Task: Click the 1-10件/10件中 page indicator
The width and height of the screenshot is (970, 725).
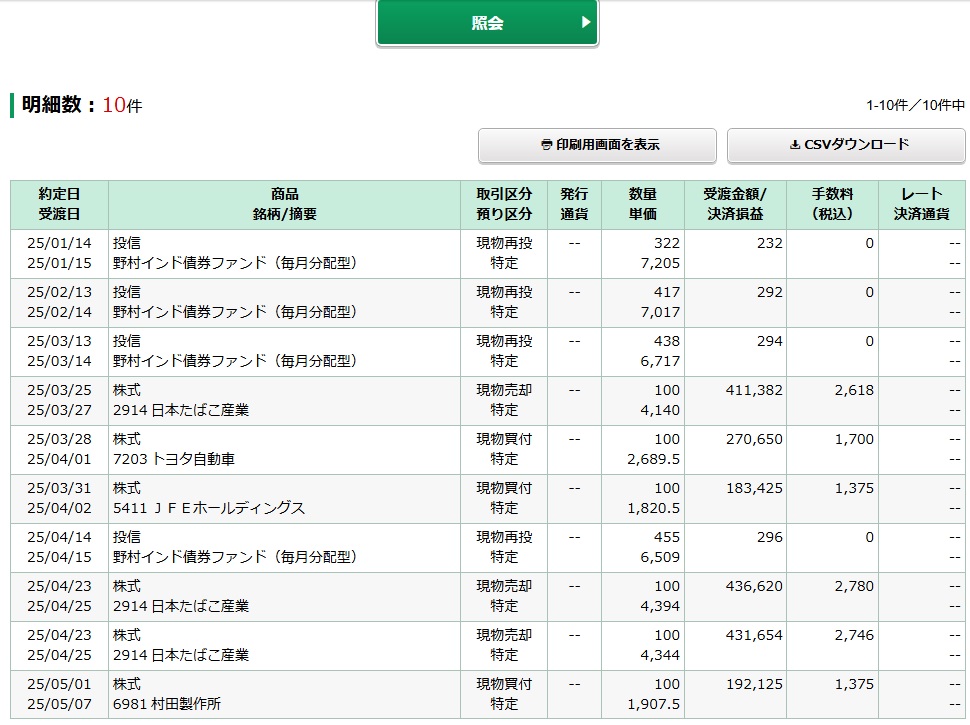Action: point(915,105)
